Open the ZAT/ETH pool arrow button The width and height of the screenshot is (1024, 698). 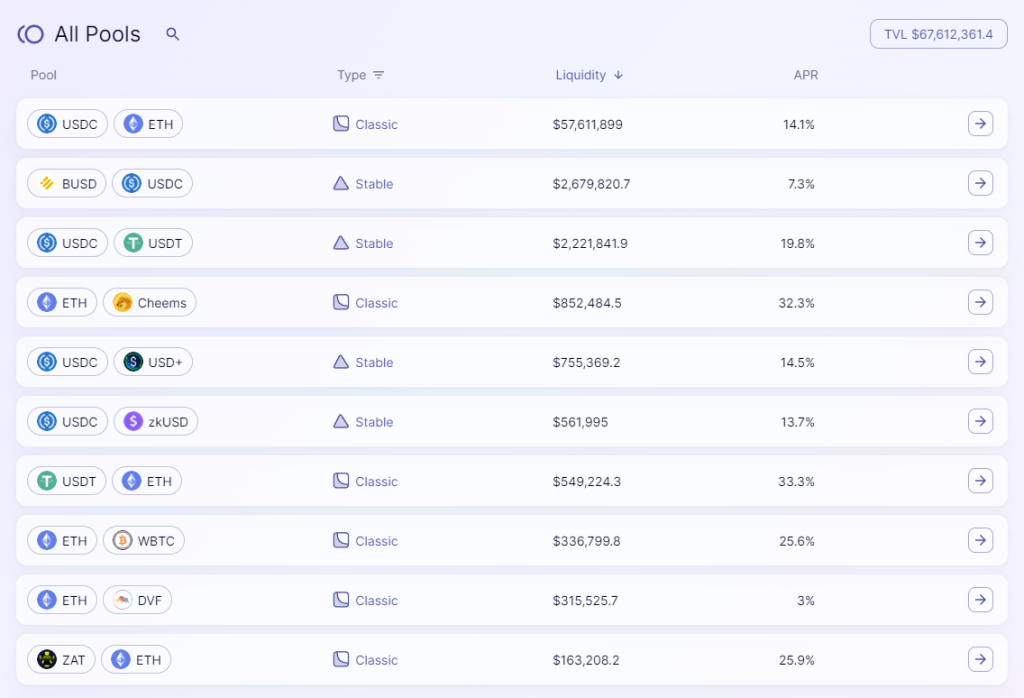980,660
